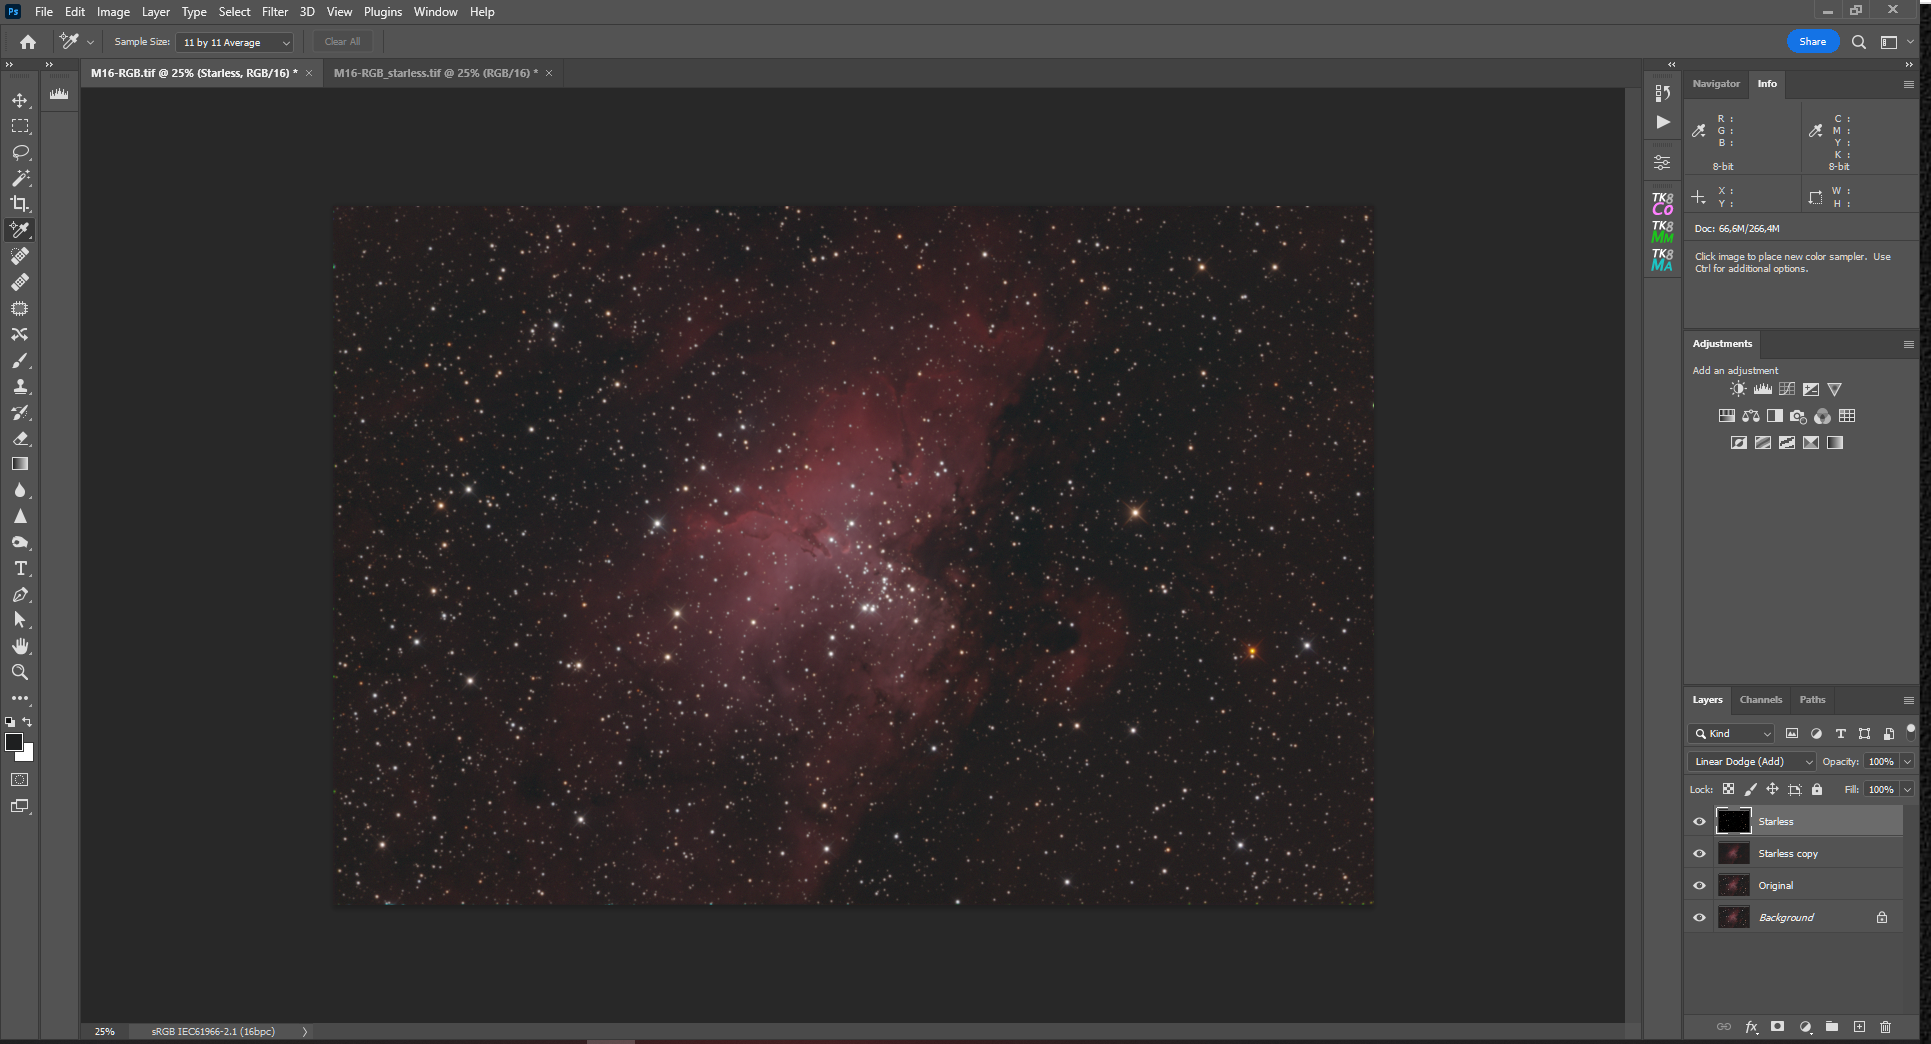Add a Color Balance adjustment
This screenshot has height=1044, width=1931.
point(1751,416)
